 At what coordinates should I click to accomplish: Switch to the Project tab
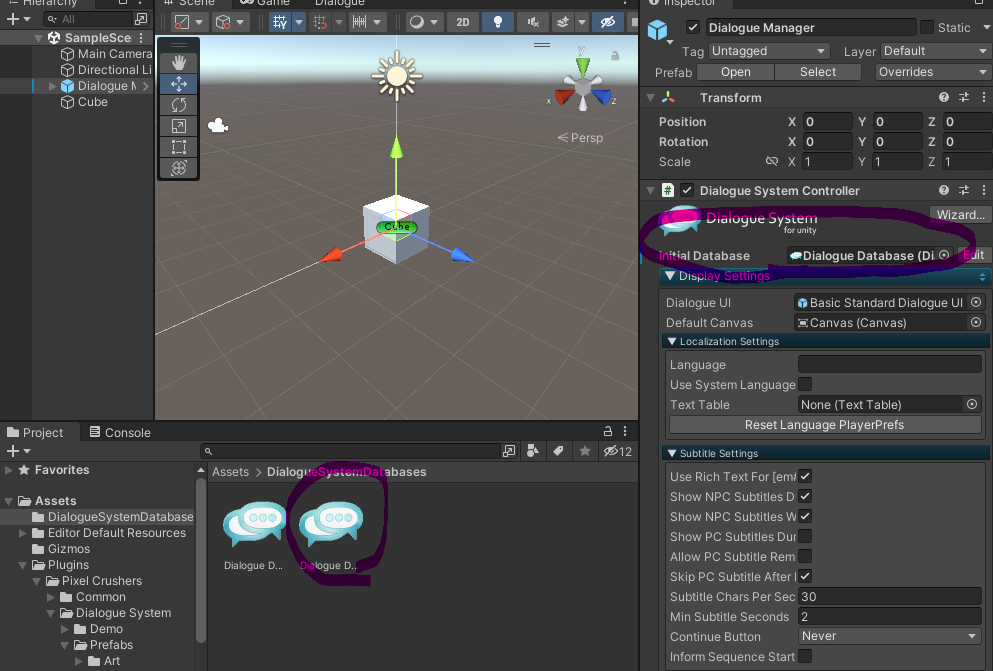point(35,432)
